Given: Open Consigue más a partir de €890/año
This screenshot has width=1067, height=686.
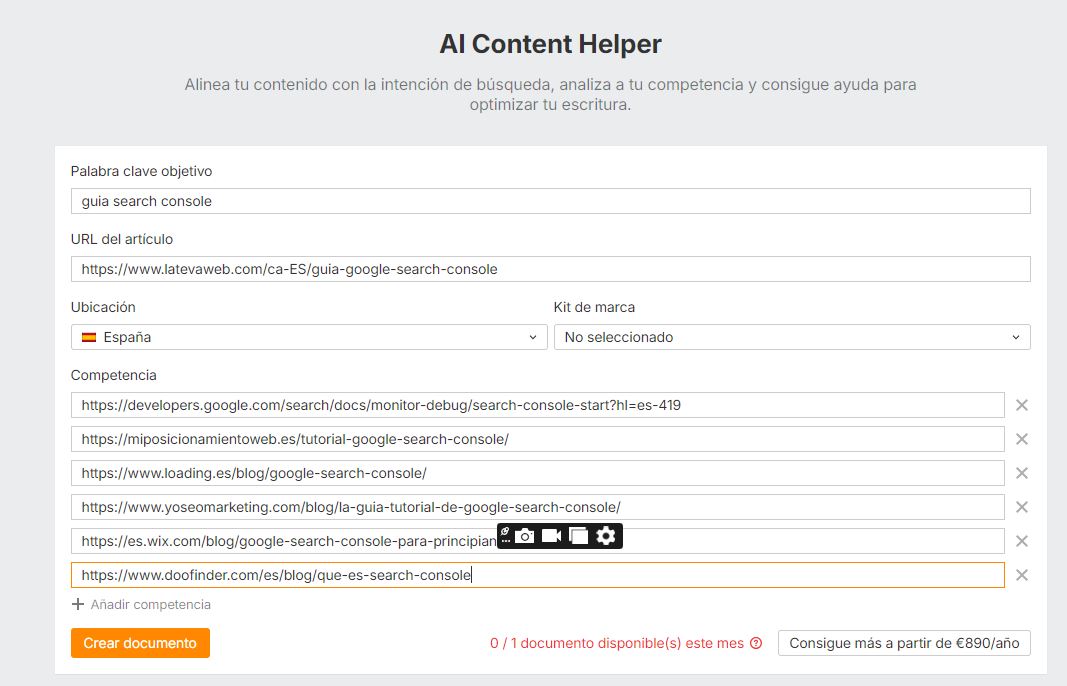Looking at the screenshot, I should coord(904,643).
